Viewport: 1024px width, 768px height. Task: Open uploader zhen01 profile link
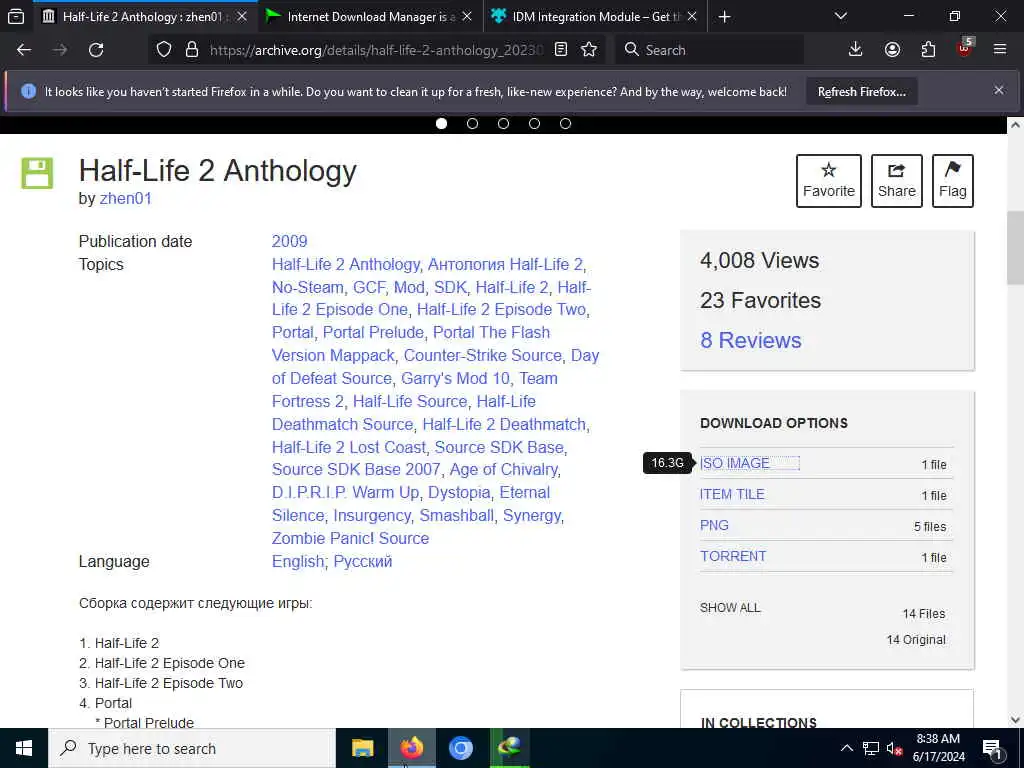tap(125, 199)
